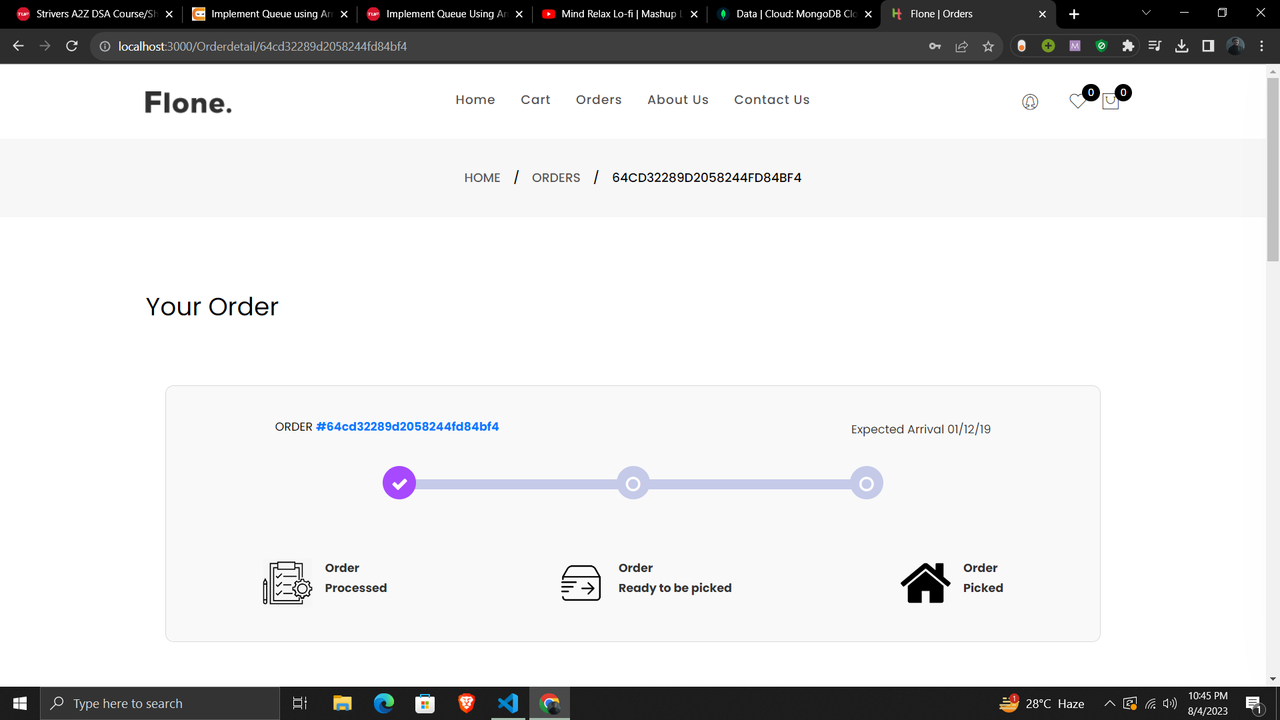Viewport: 1280px width, 720px height.
Task: Open Contact Us in the navigation menu
Action: [x=772, y=100]
